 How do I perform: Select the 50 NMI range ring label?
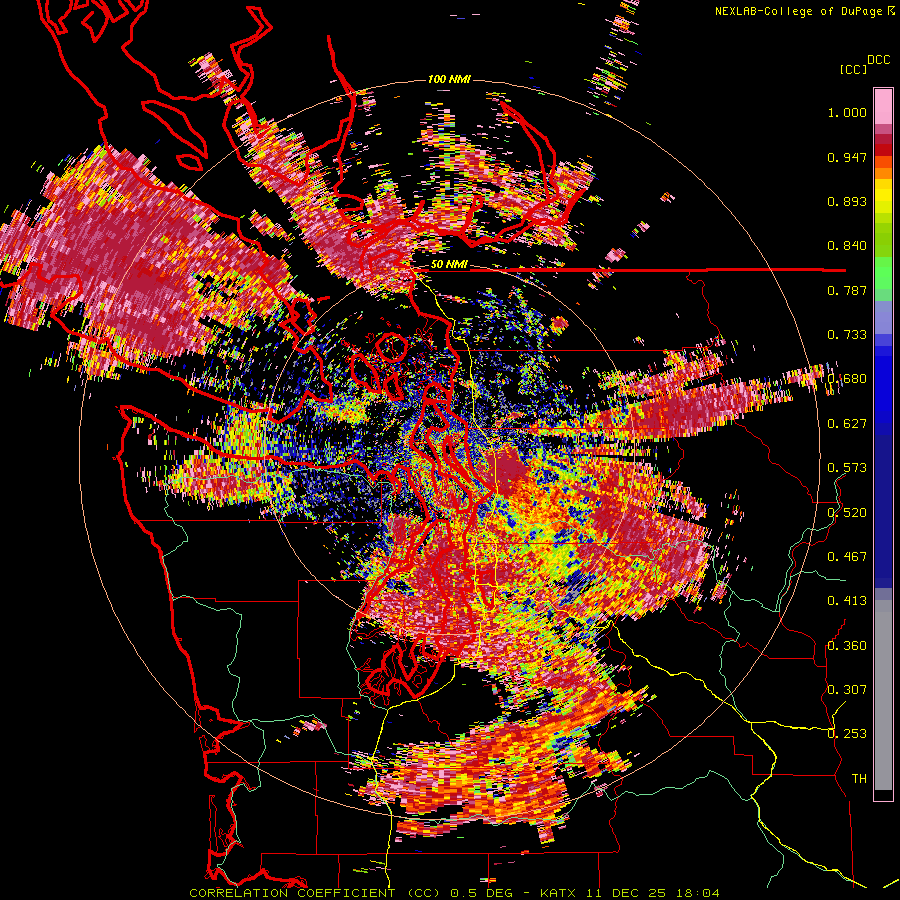click(449, 265)
